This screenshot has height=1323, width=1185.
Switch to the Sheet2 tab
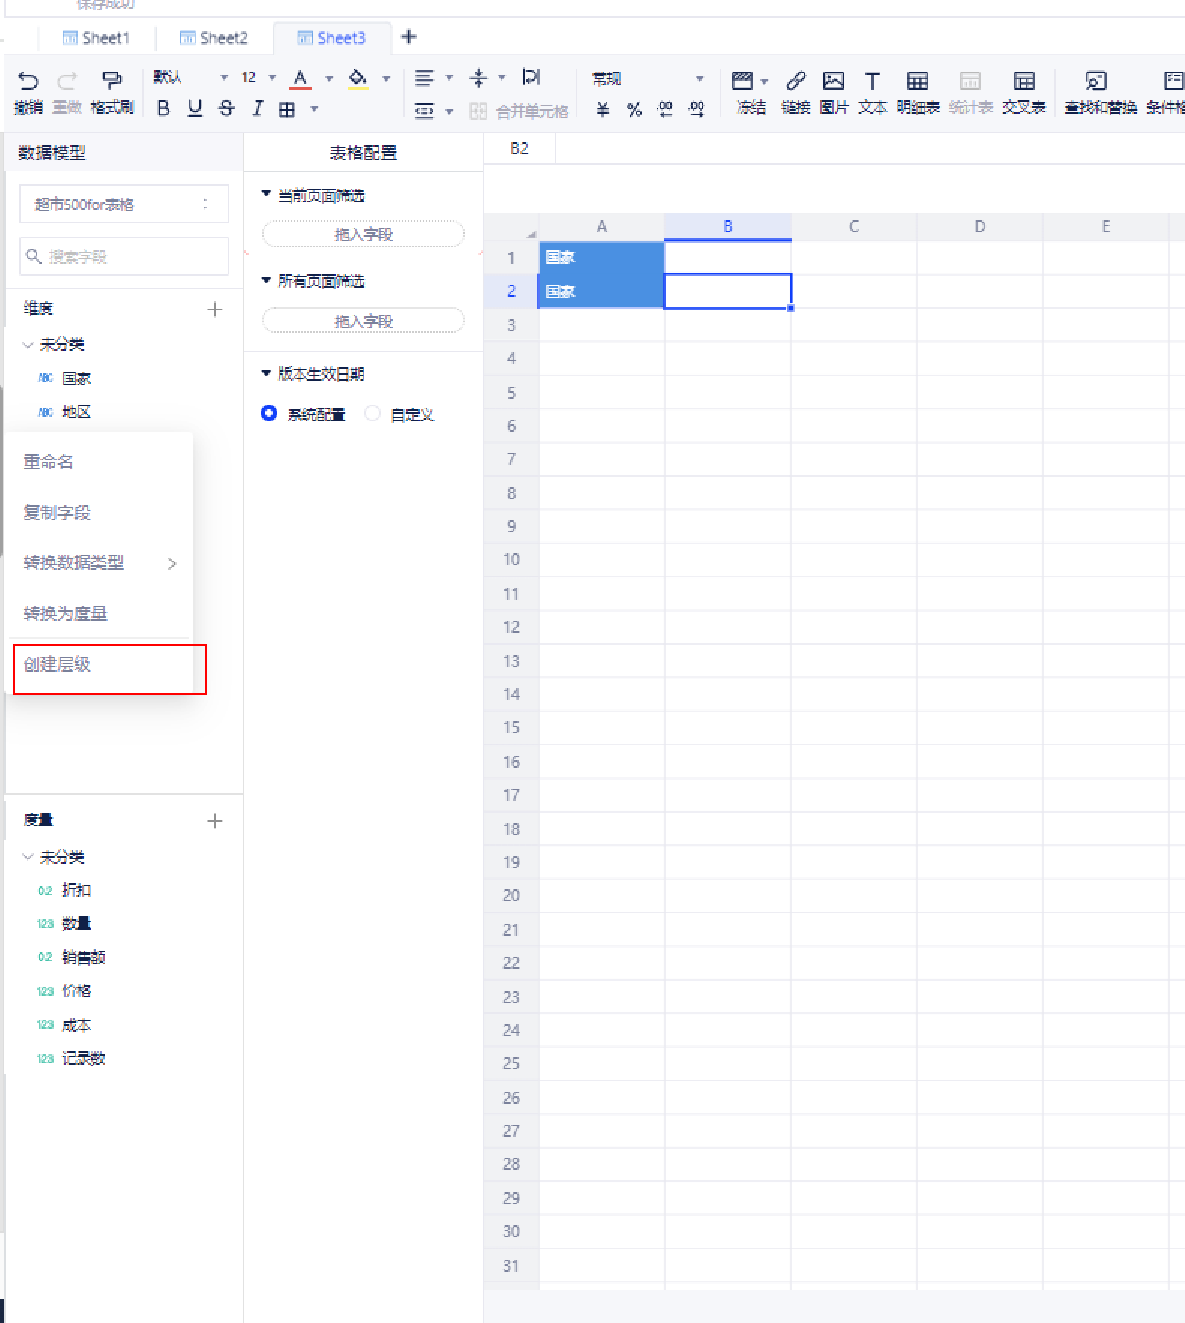pos(214,38)
